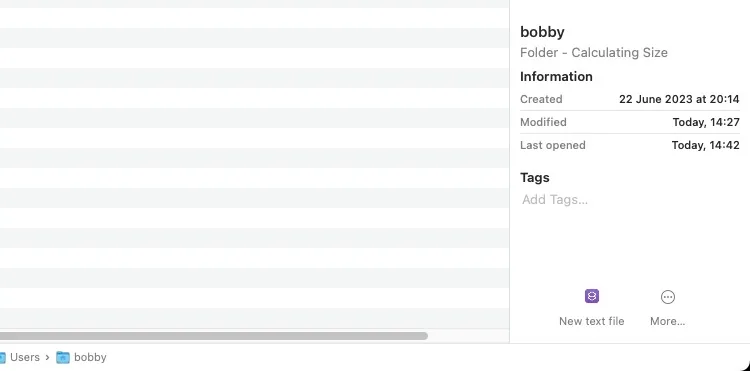Click the Created date 22 June 2023 value

click(x=679, y=99)
